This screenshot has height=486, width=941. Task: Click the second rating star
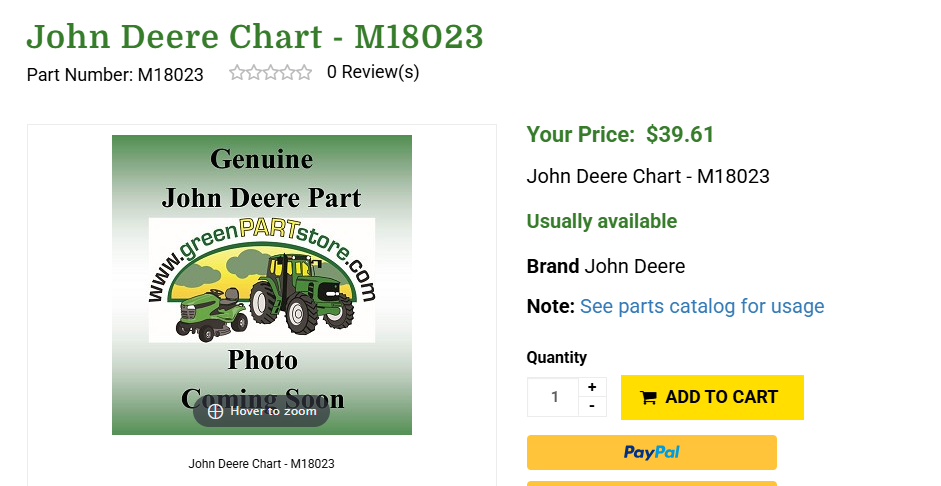pos(254,72)
